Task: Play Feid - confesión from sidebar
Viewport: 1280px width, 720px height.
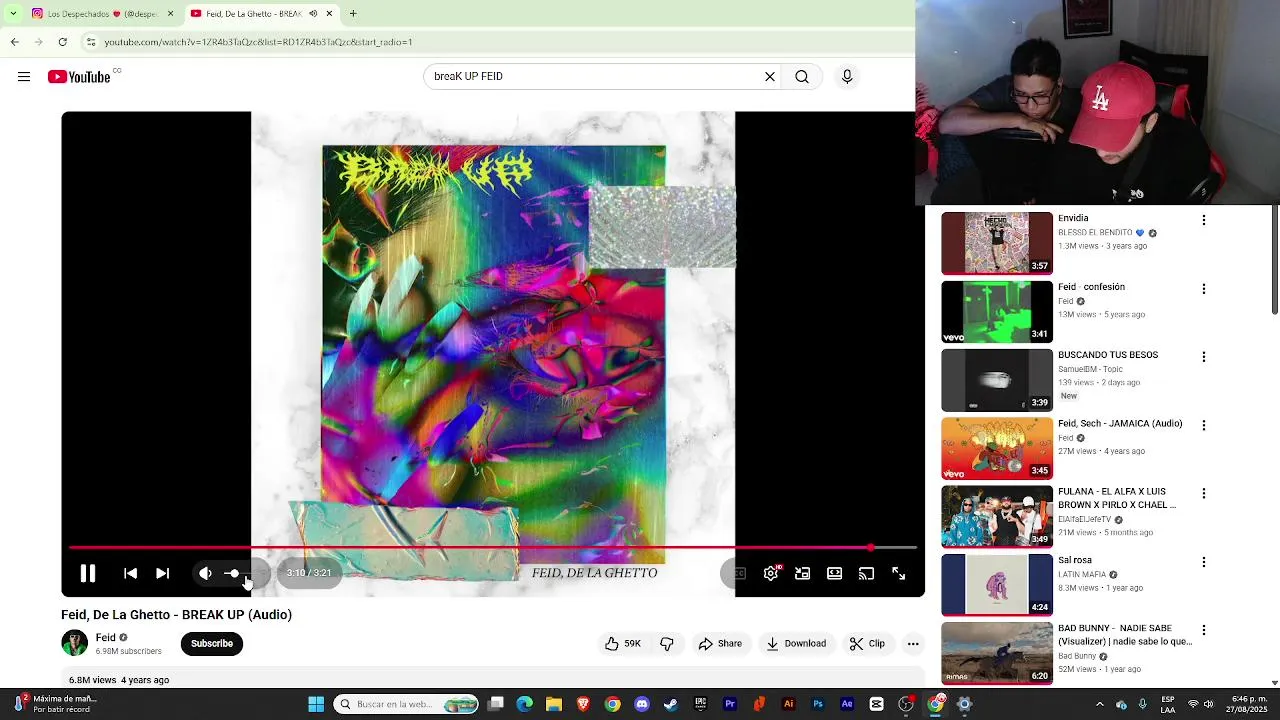Action: click(997, 312)
